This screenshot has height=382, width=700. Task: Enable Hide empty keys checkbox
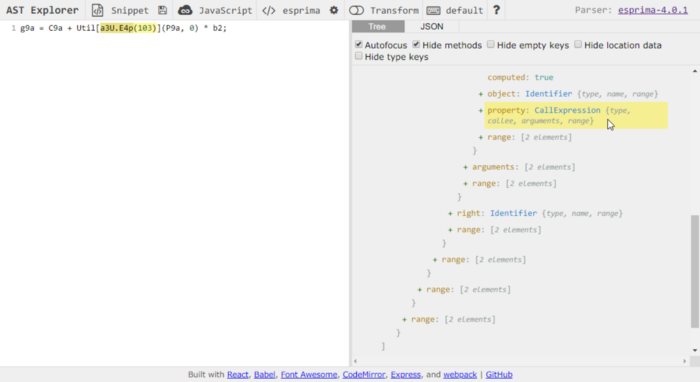click(491, 44)
